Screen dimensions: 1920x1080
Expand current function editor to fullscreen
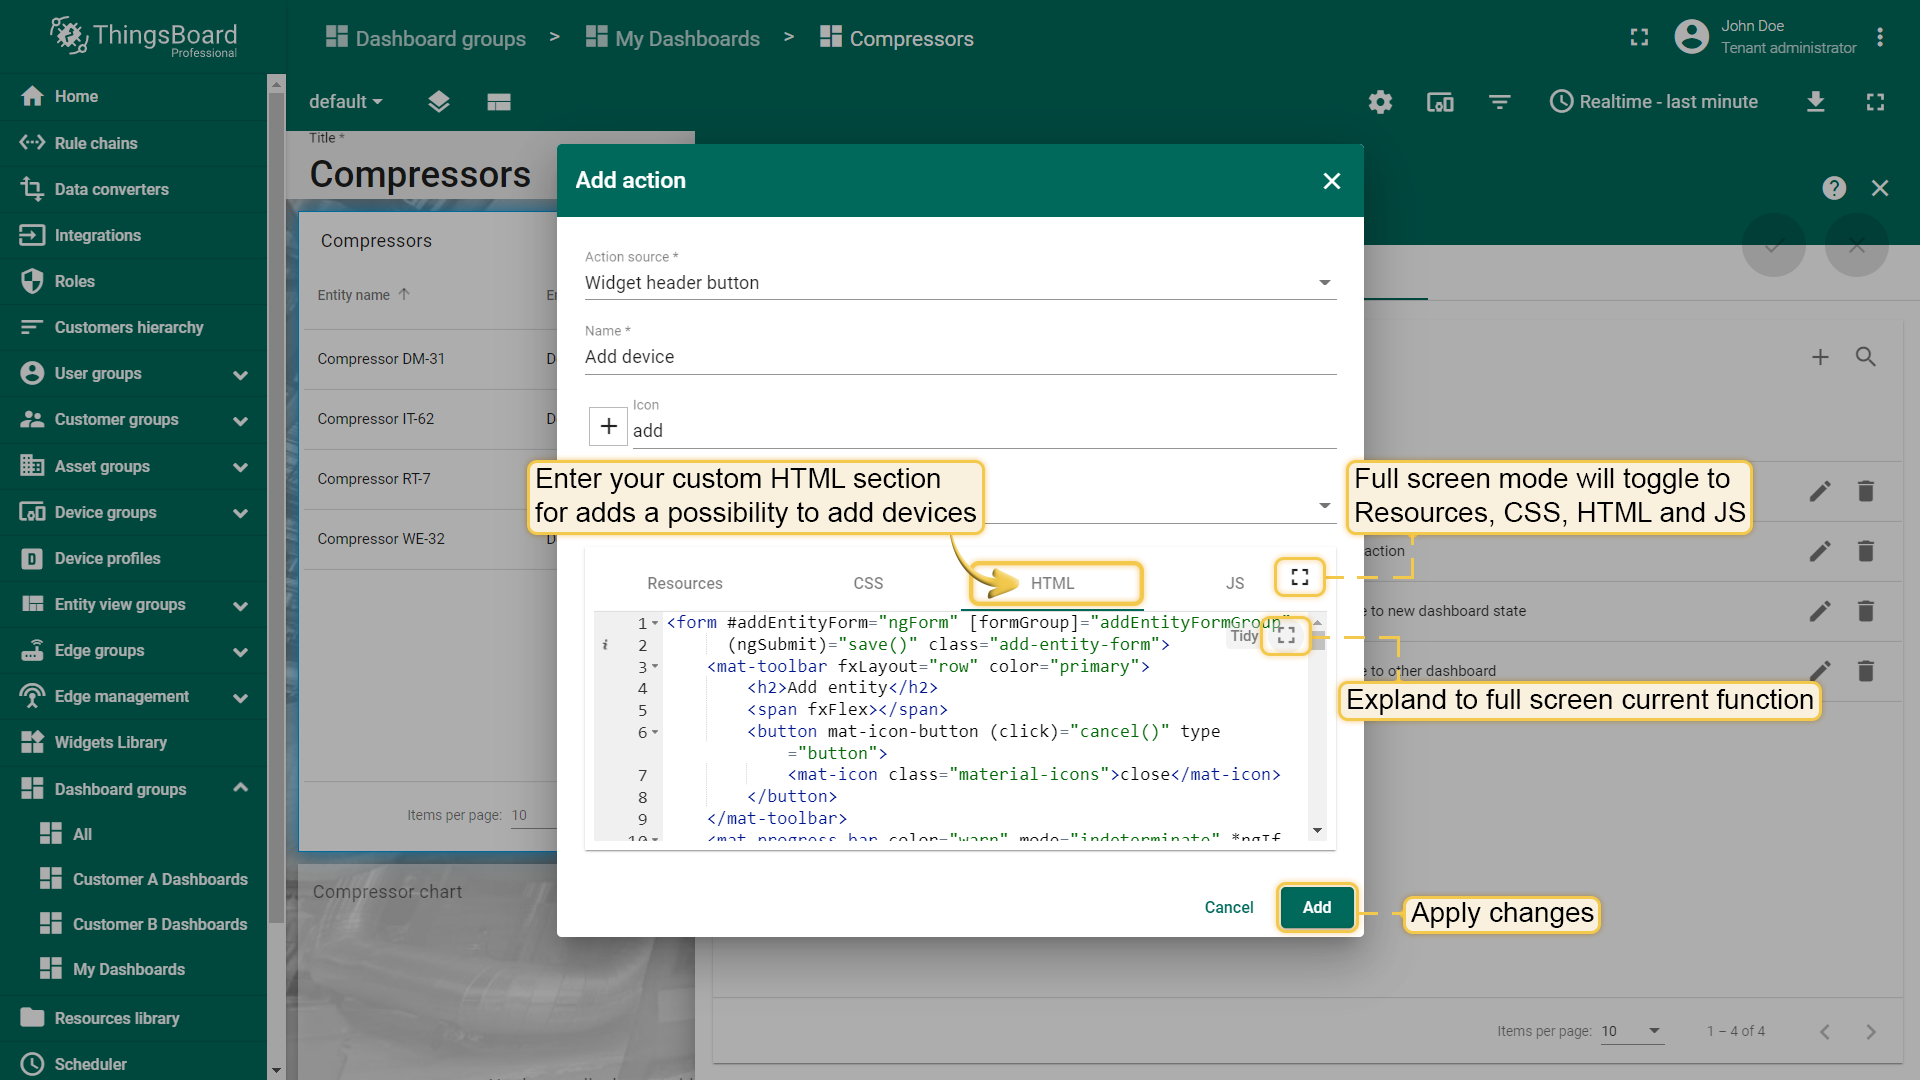(x=1286, y=635)
